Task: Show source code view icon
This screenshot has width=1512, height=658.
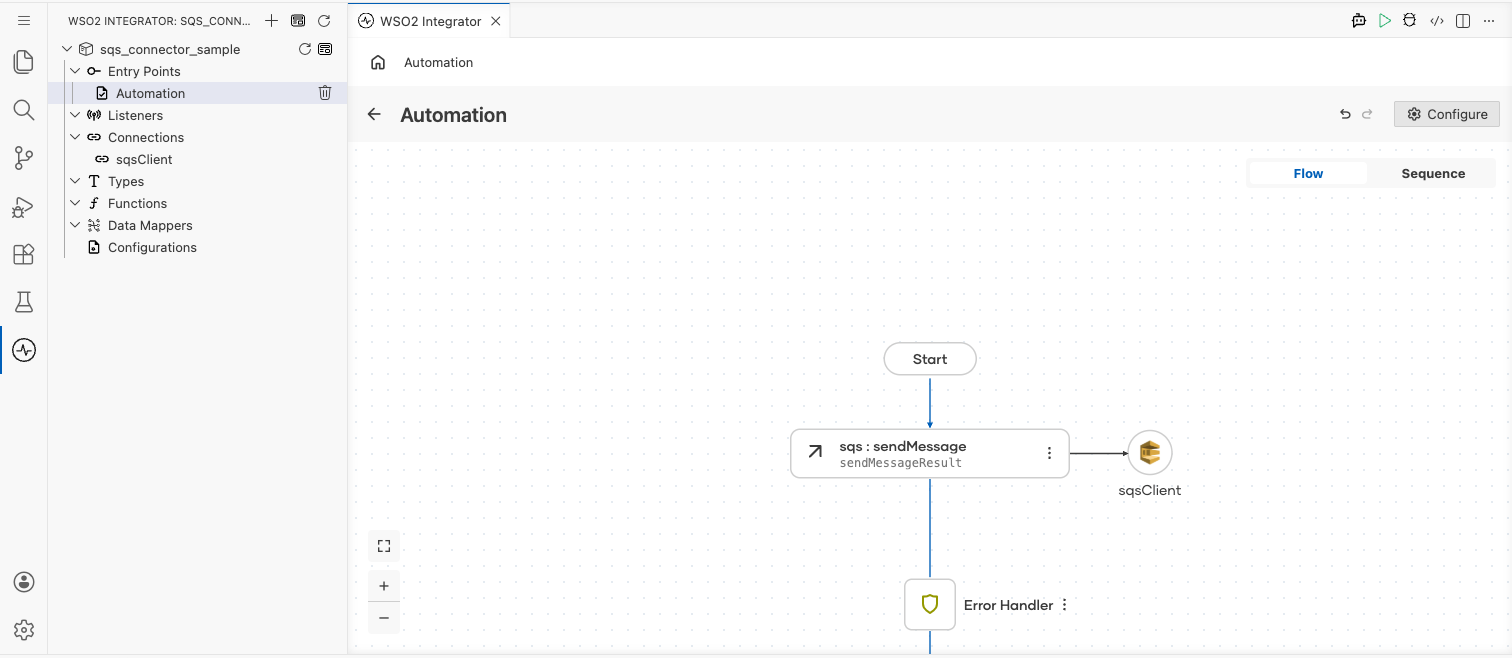Action: point(1437,21)
